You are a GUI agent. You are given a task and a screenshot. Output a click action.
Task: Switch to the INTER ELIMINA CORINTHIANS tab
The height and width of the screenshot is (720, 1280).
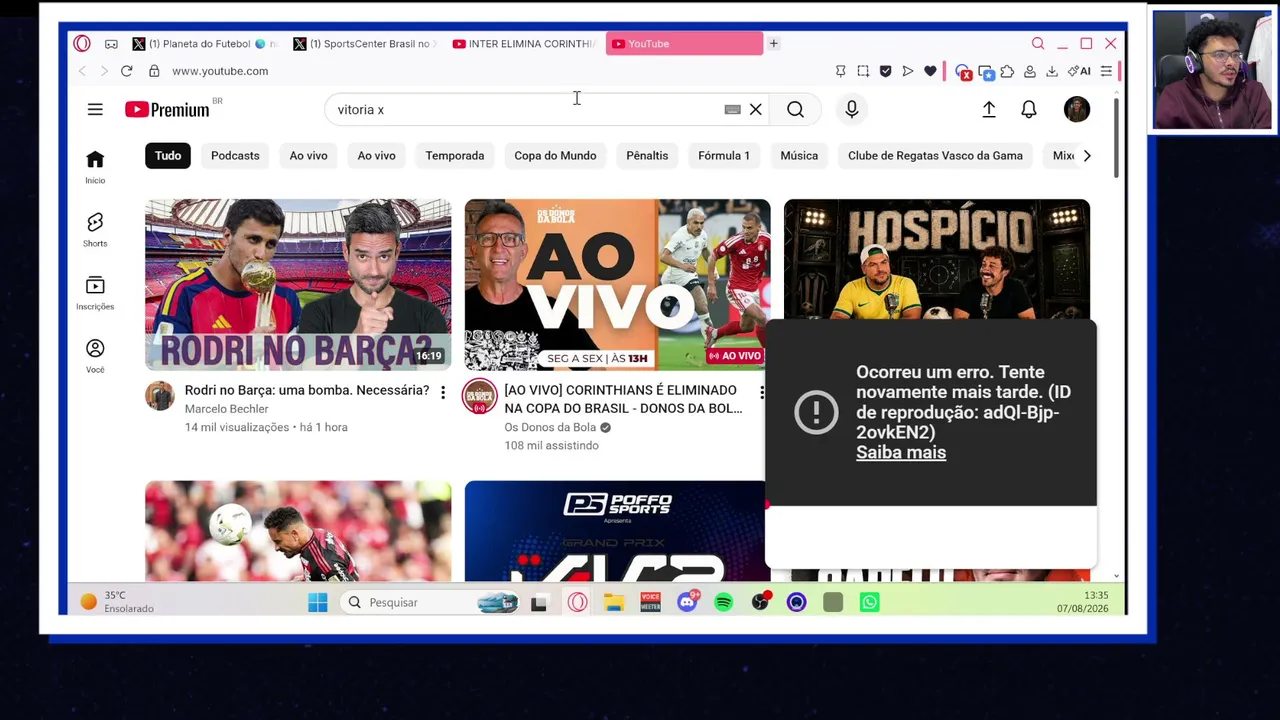[525, 44]
